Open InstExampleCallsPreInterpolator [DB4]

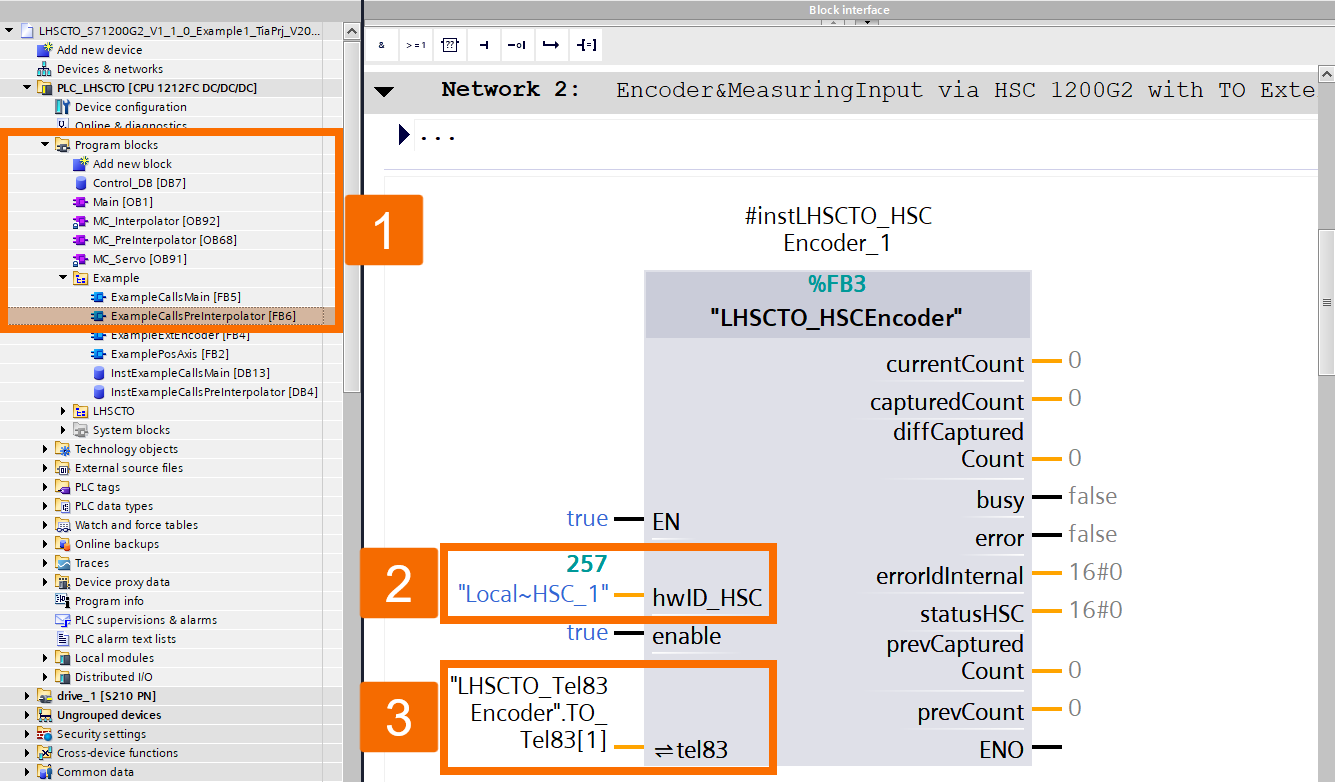point(214,392)
